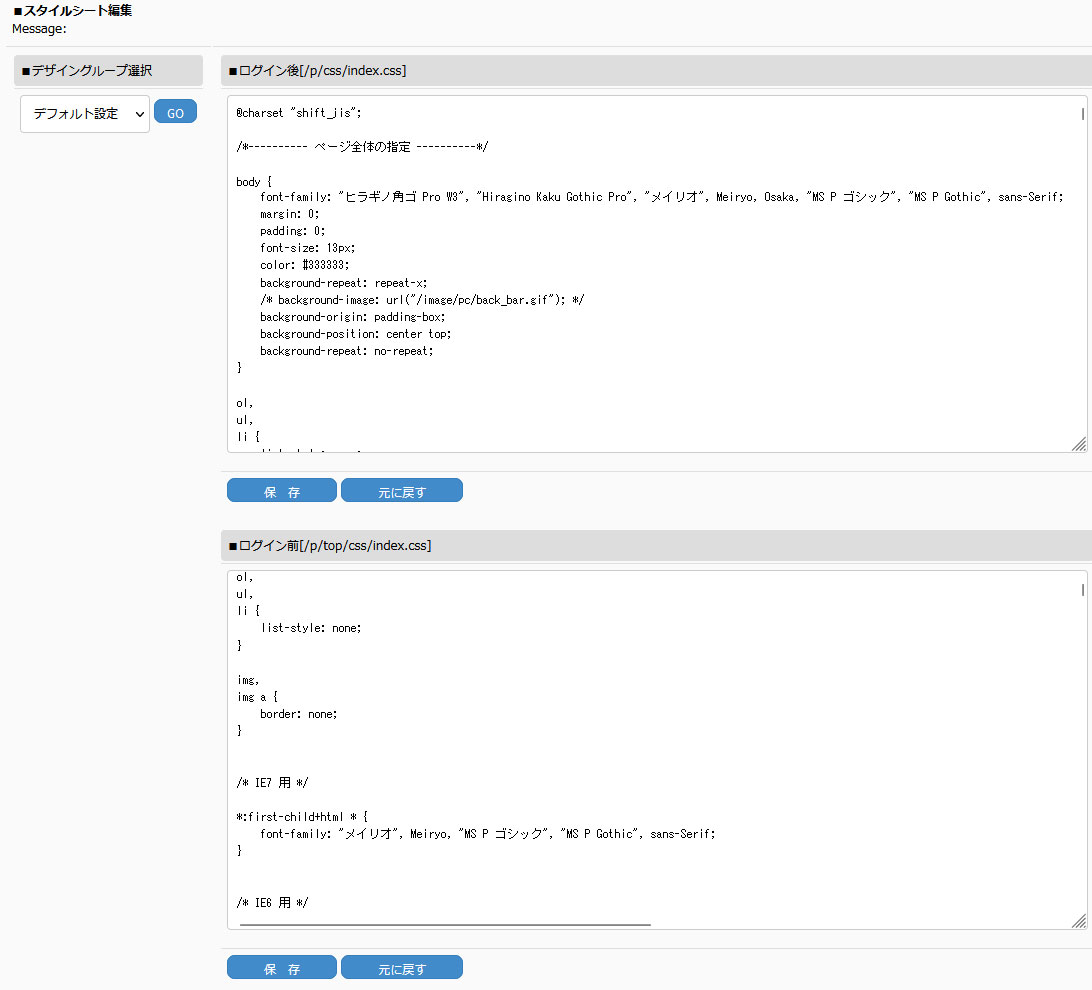Click the border: none line

point(299,714)
